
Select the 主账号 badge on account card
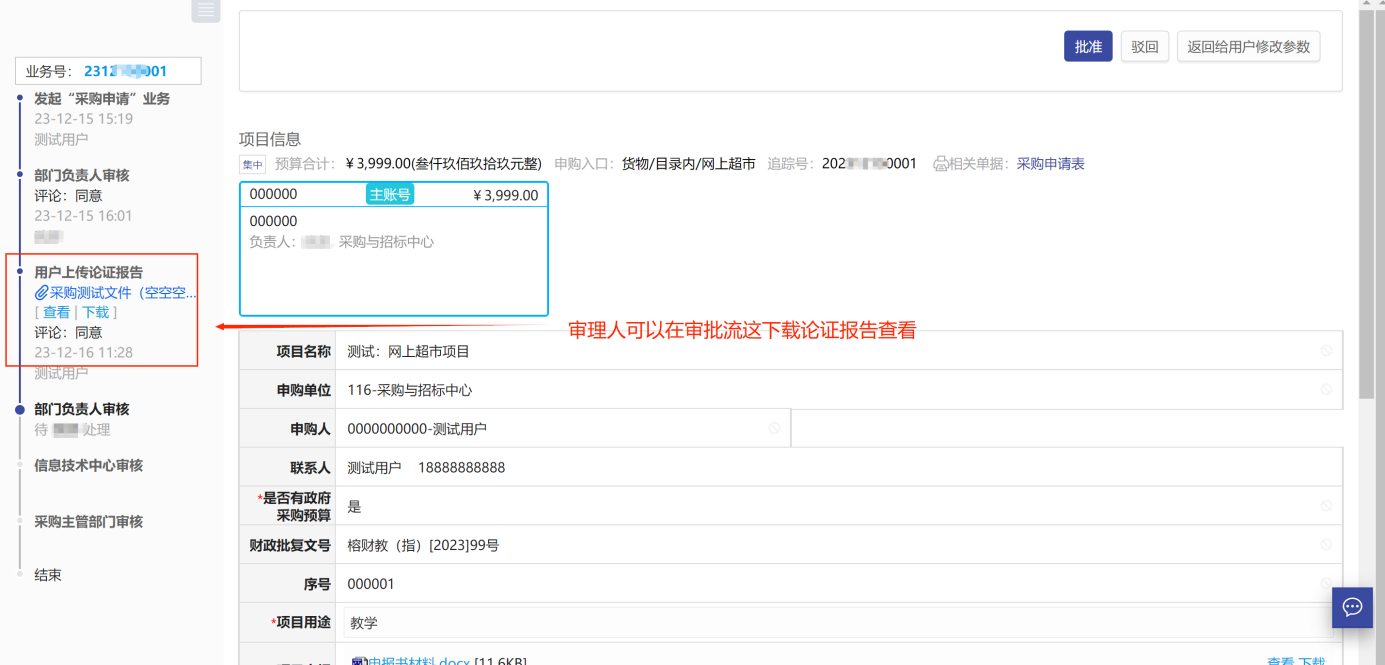click(x=389, y=195)
